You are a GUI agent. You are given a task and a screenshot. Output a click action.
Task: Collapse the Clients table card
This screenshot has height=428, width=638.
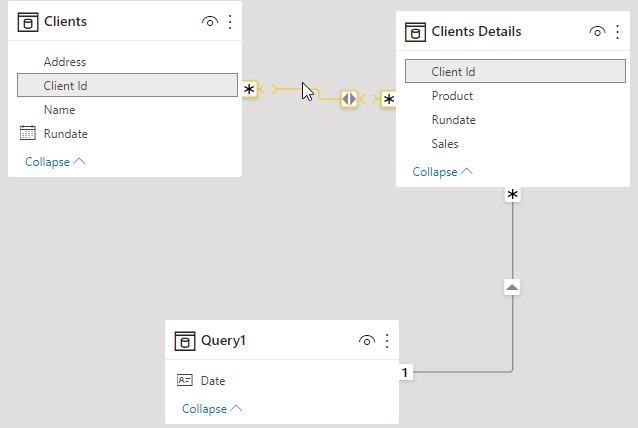tap(55, 162)
